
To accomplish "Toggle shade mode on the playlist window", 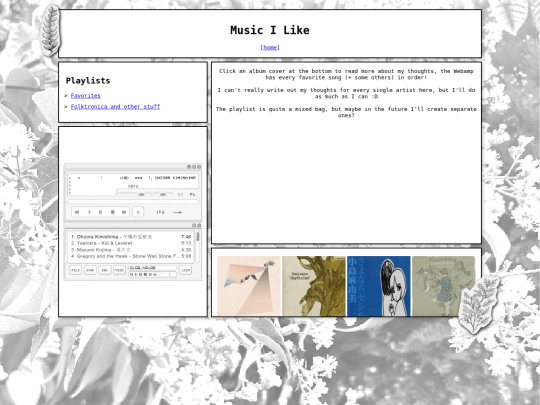I will coord(194,225).
